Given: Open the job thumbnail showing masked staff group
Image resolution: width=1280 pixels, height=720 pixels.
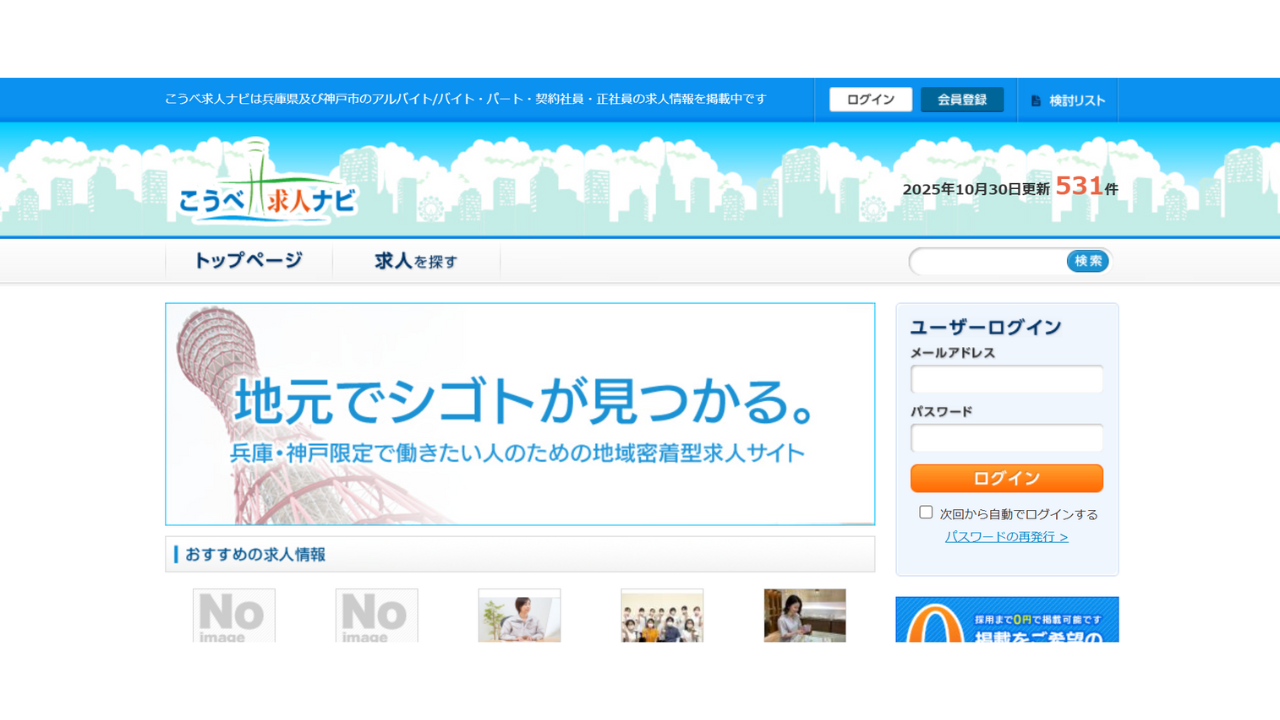Looking at the screenshot, I should [662, 615].
